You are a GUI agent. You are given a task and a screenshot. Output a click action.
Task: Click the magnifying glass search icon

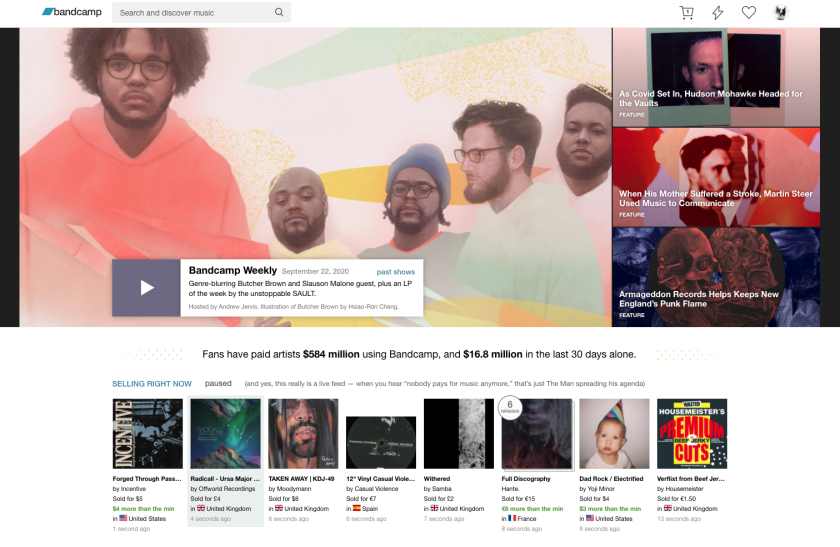click(x=279, y=12)
